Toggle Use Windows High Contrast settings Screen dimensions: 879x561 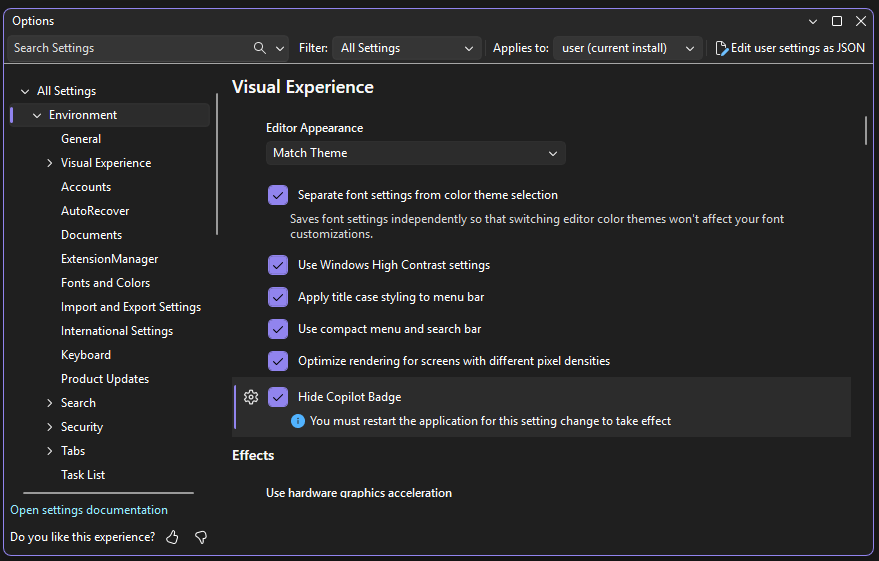tap(278, 265)
